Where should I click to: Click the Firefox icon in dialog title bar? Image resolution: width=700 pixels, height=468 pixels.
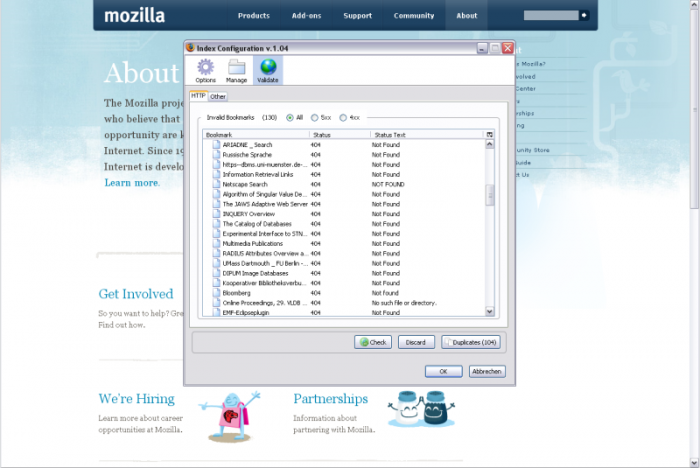pos(191,48)
